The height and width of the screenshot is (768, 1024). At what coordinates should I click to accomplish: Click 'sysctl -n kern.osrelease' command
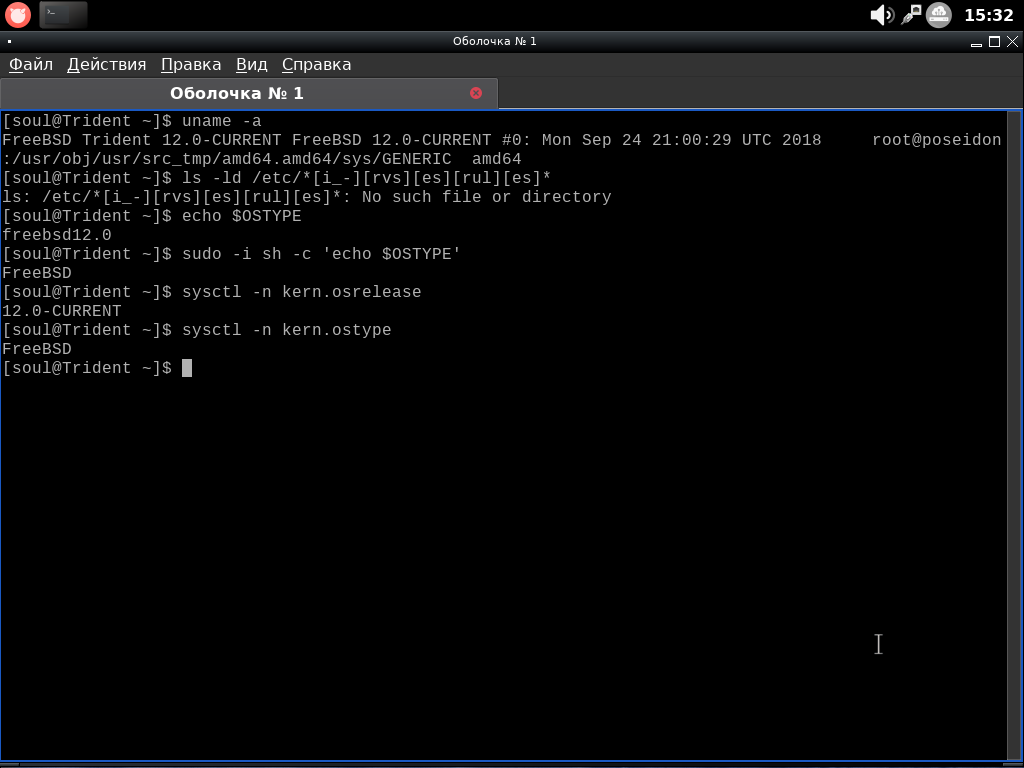302,293
